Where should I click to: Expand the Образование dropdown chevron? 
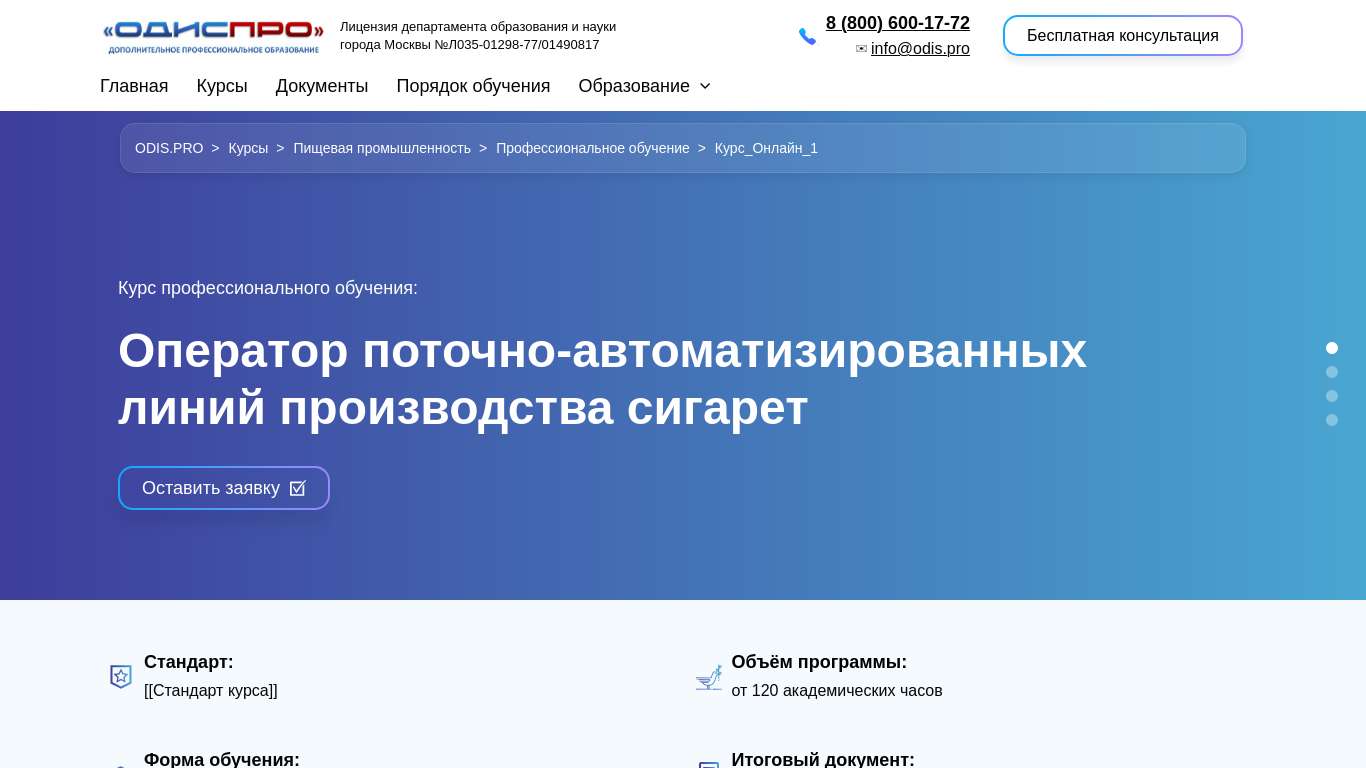click(705, 86)
